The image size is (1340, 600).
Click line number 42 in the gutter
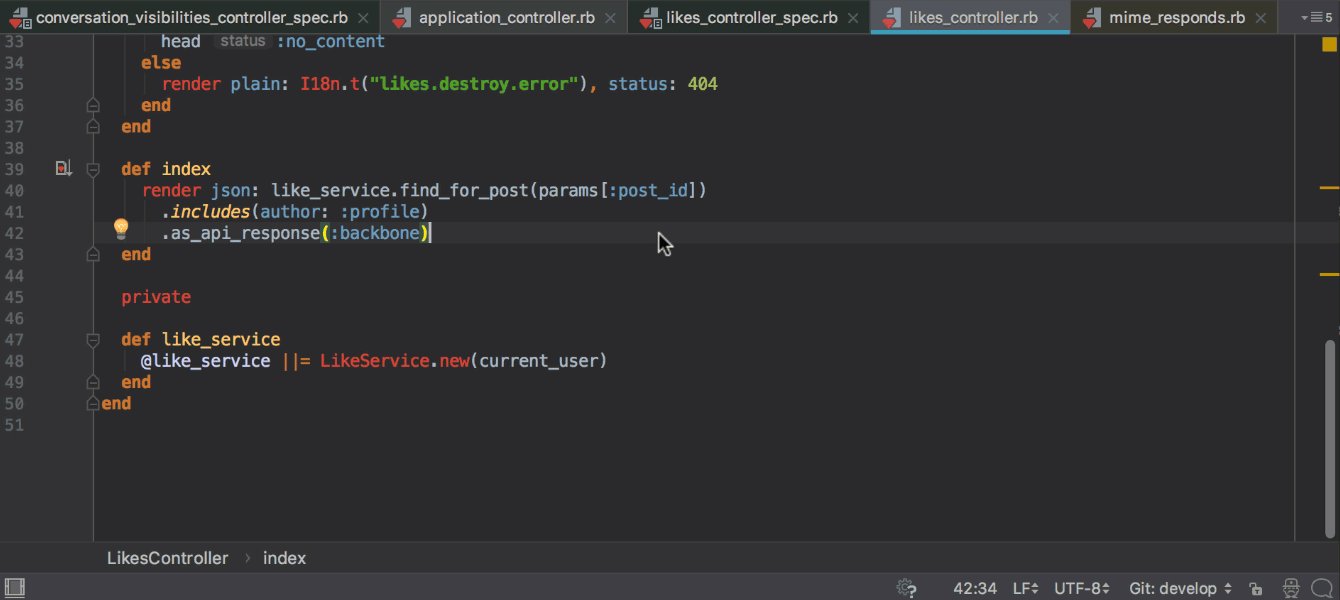tap(14, 233)
